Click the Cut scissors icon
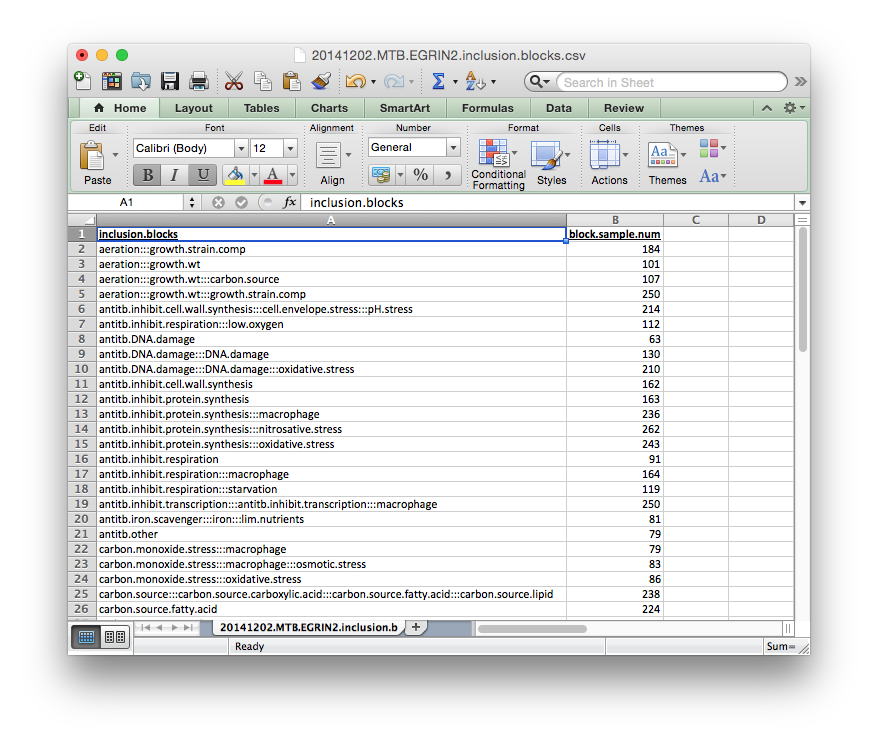The height and width of the screenshot is (747, 878). (x=234, y=82)
